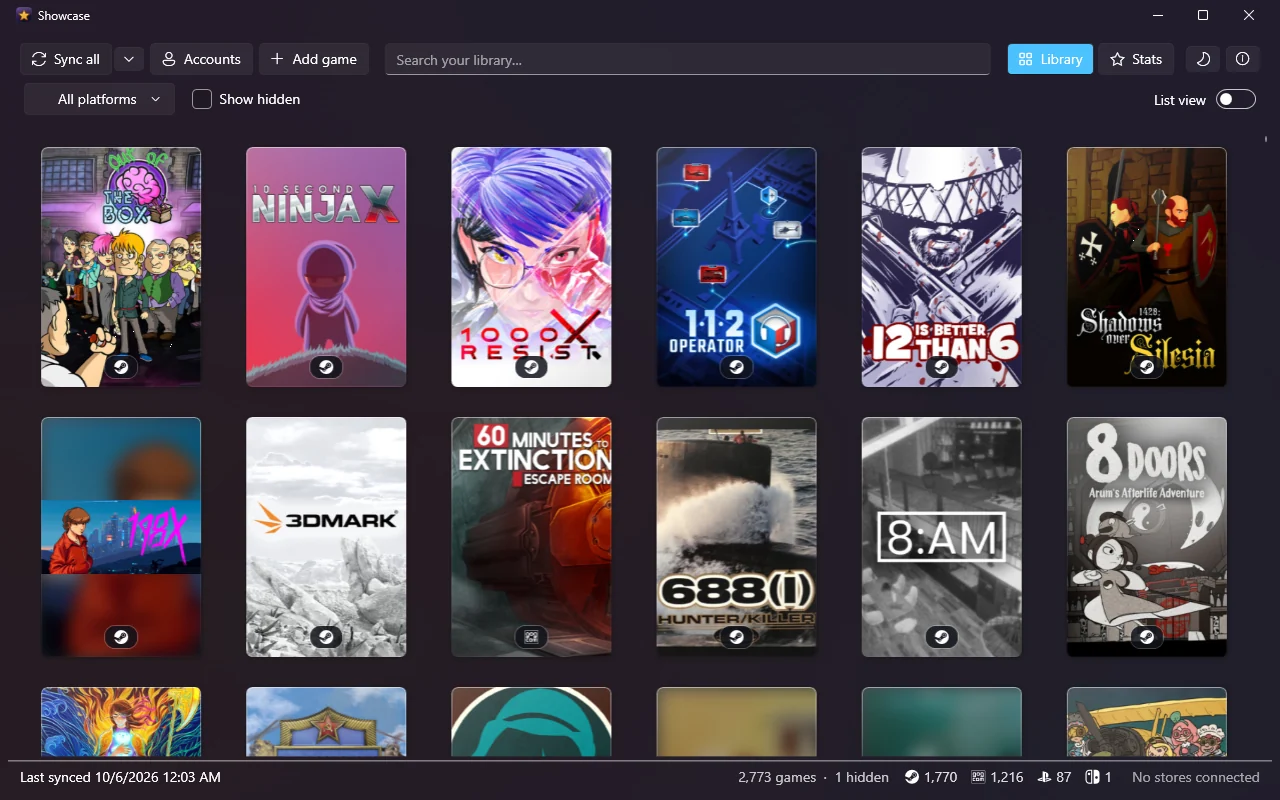This screenshot has width=1280, height=800.
Task: Click the Steam icon in status bar
Action: (x=912, y=777)
